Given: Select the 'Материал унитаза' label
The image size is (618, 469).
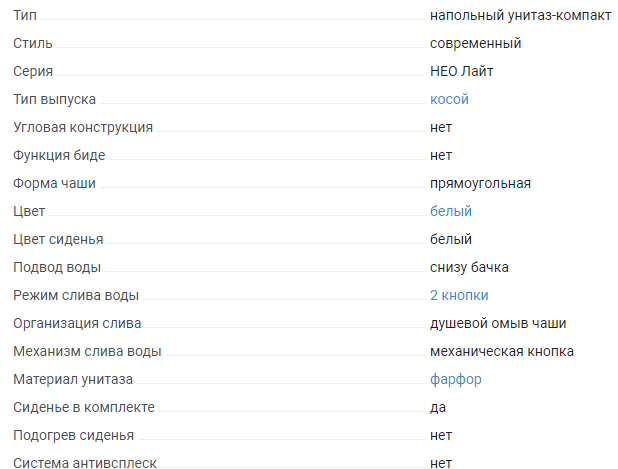Looking at the screenshot, I should [x=73, y=379].
